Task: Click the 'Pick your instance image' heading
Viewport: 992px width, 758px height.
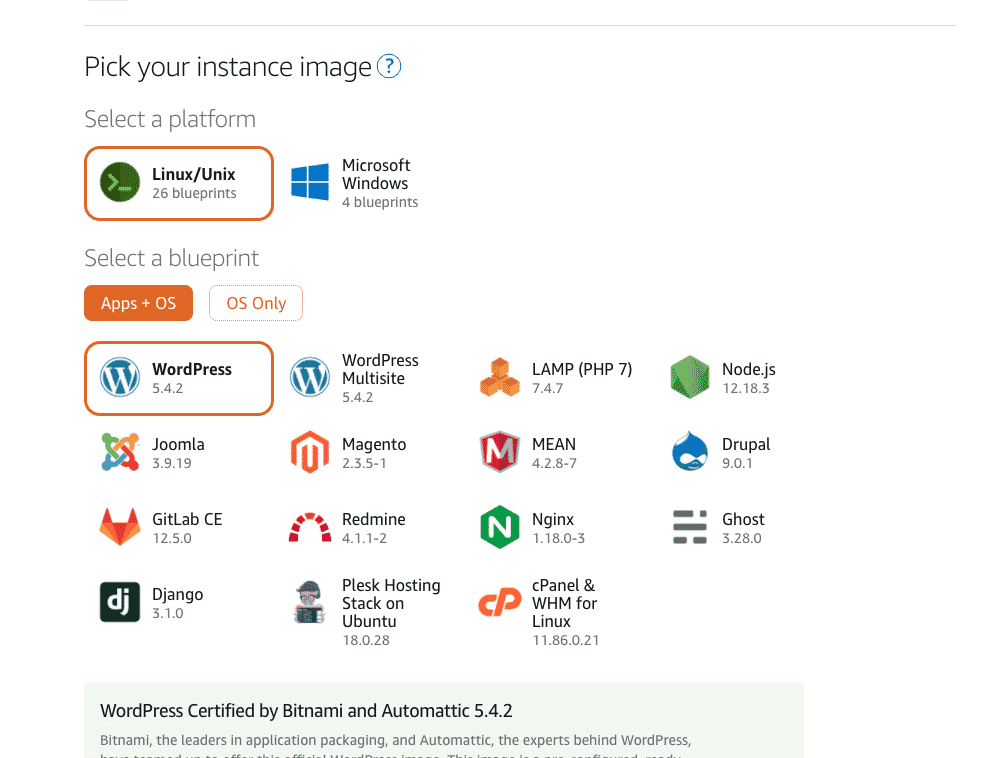Action: (228, 67)
